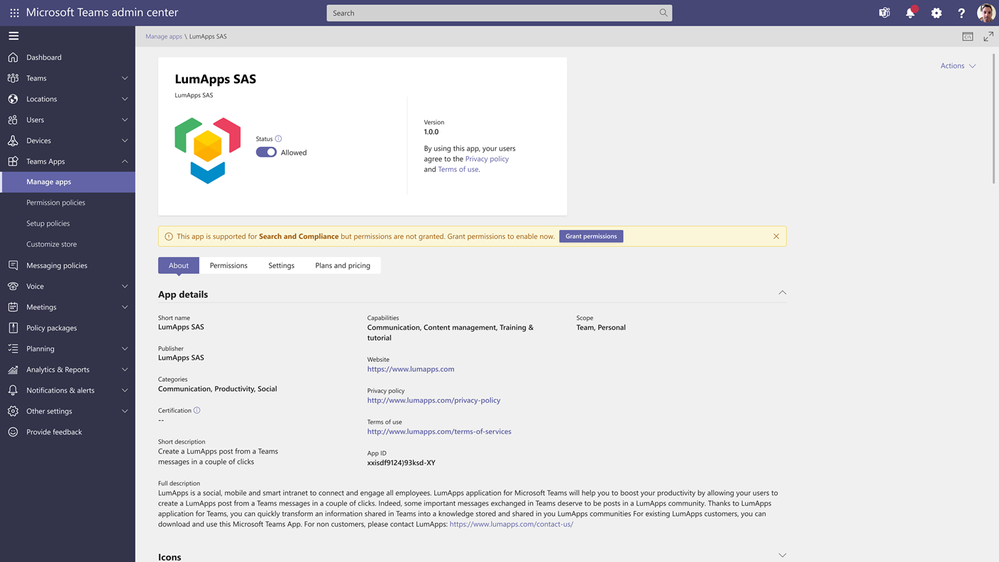Click the LumApps SAS app logo
The width and height of the screenshot is (999, 562).
tap(208, 150)
